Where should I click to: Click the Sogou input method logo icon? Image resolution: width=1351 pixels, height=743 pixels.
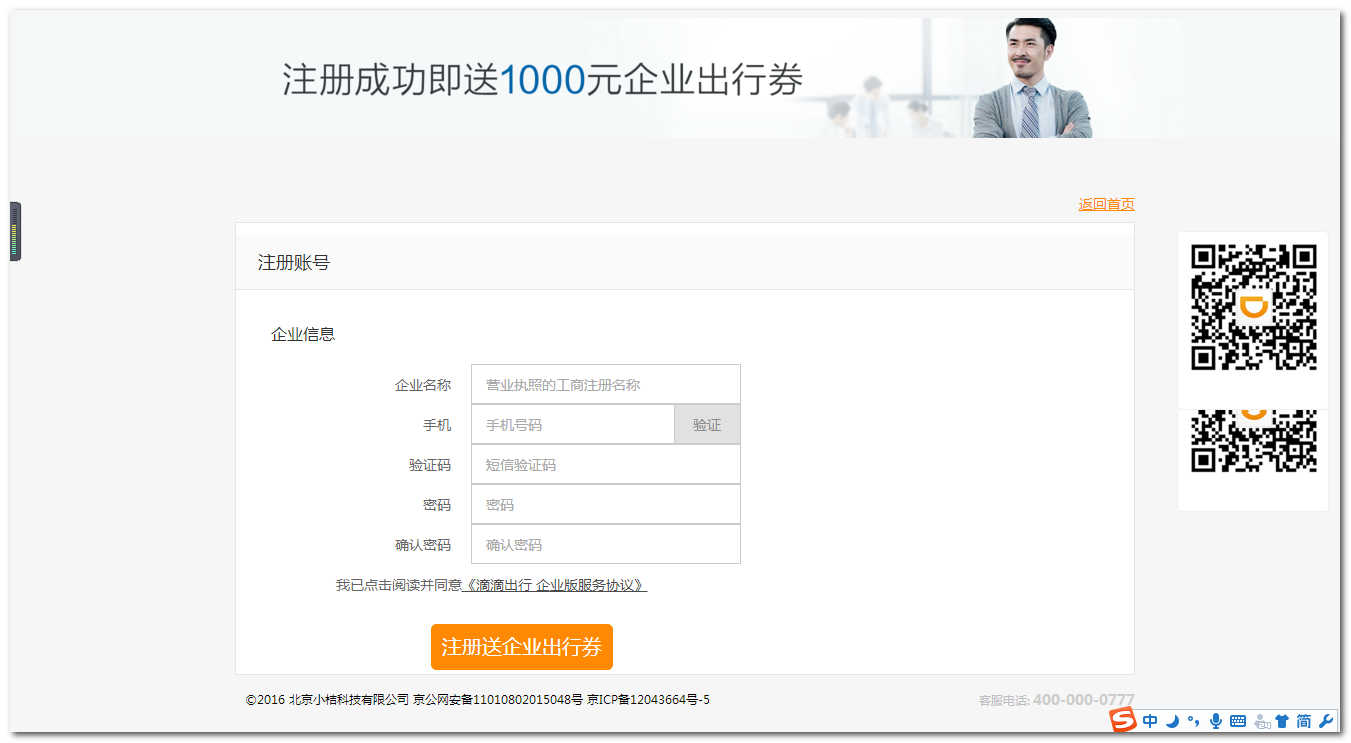point(1124,720)
